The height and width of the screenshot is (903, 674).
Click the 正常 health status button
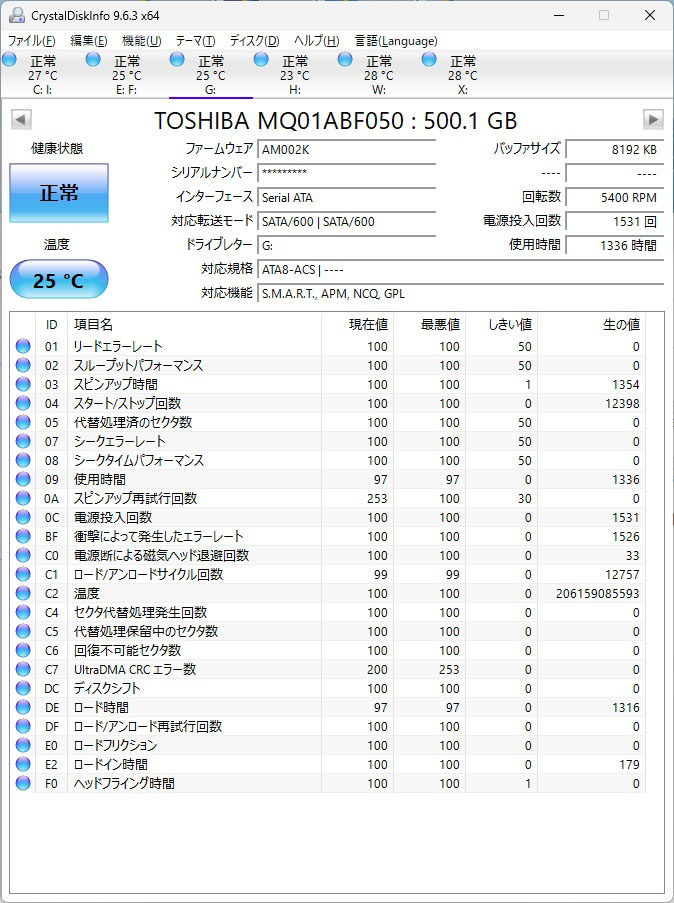pos(59,193)
